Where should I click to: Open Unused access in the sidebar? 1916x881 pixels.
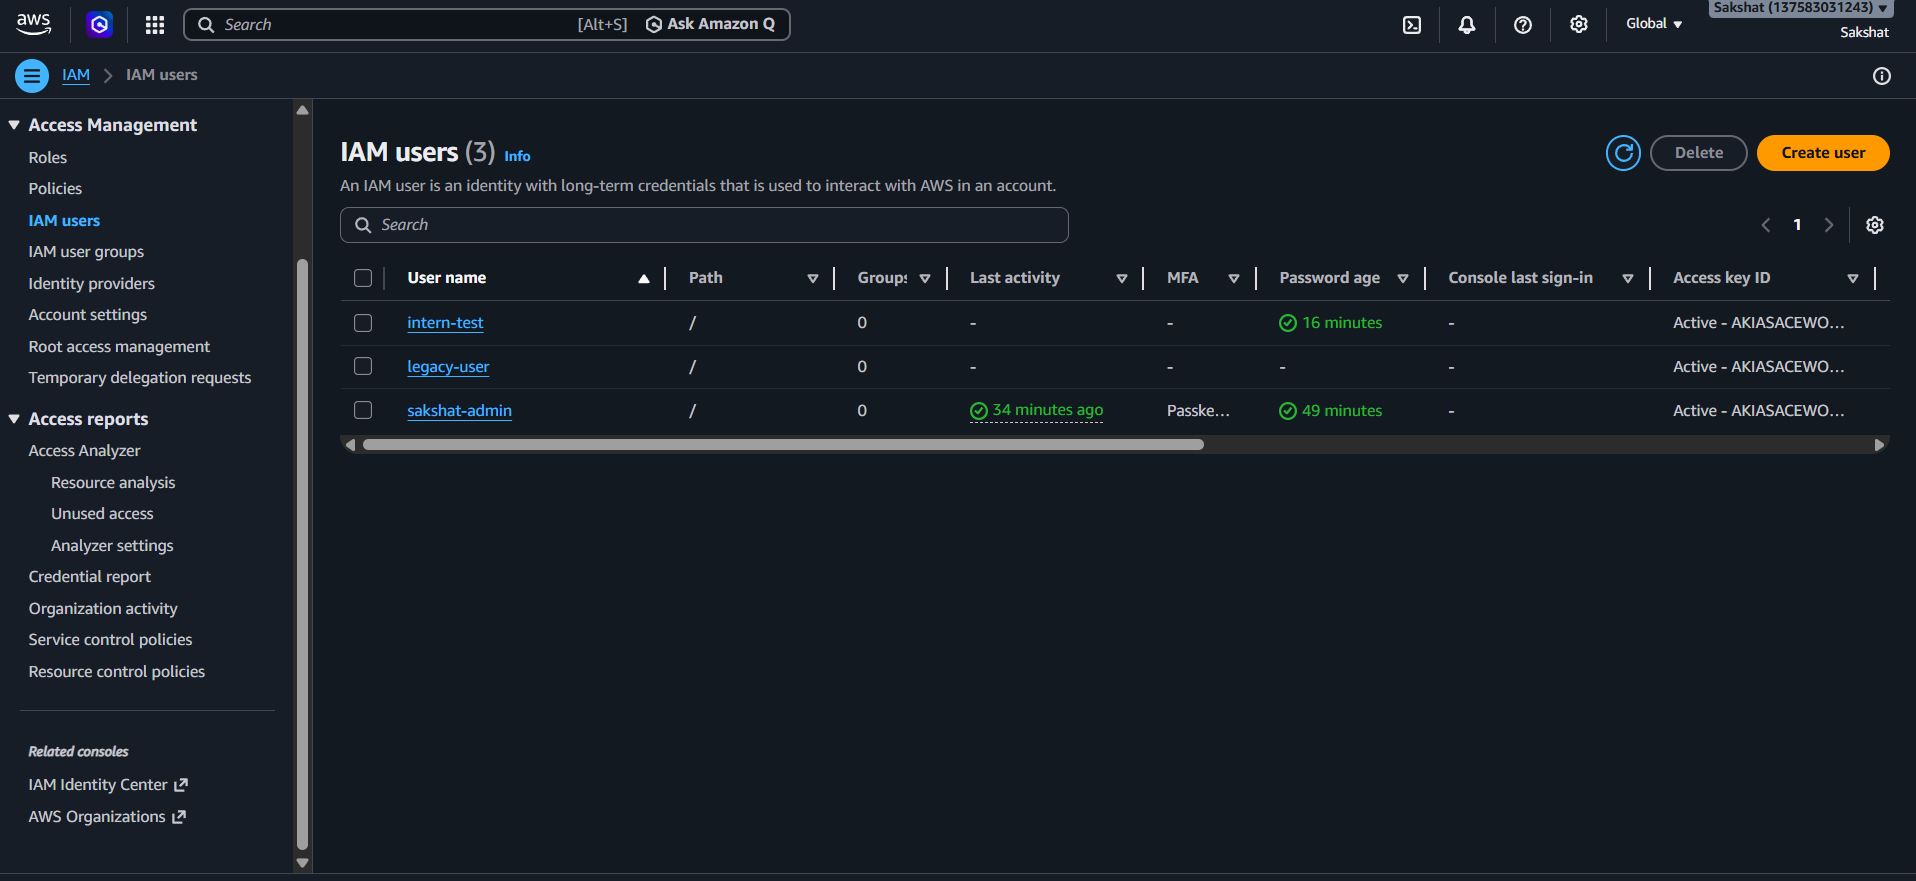[102, 514]
